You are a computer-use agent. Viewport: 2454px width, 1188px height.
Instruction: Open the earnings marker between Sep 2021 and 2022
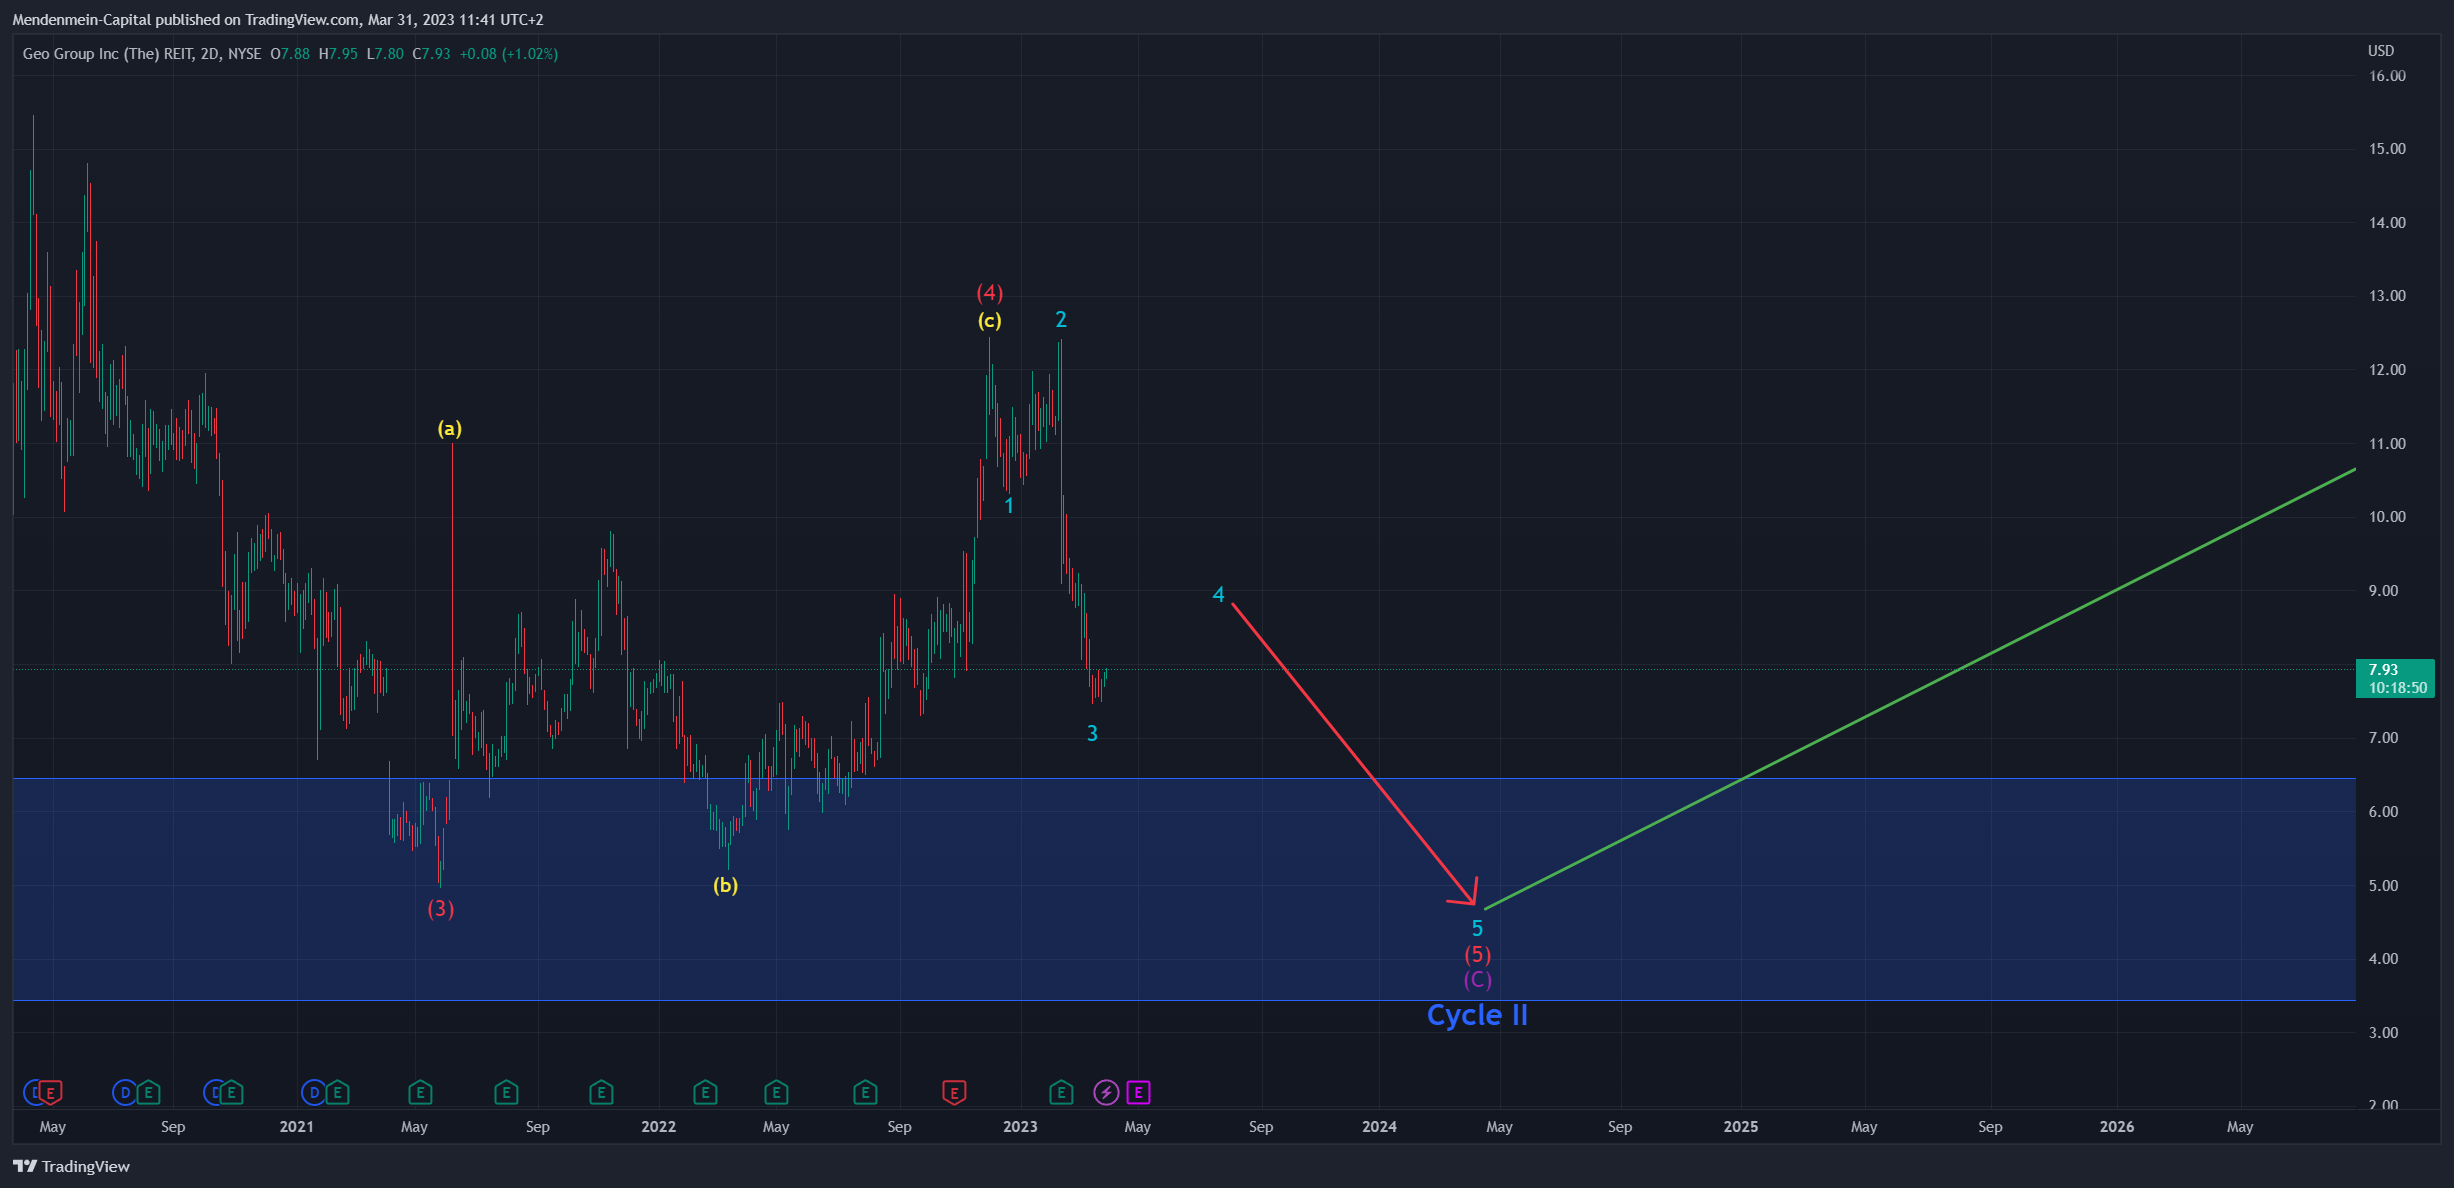(601, 1093)
